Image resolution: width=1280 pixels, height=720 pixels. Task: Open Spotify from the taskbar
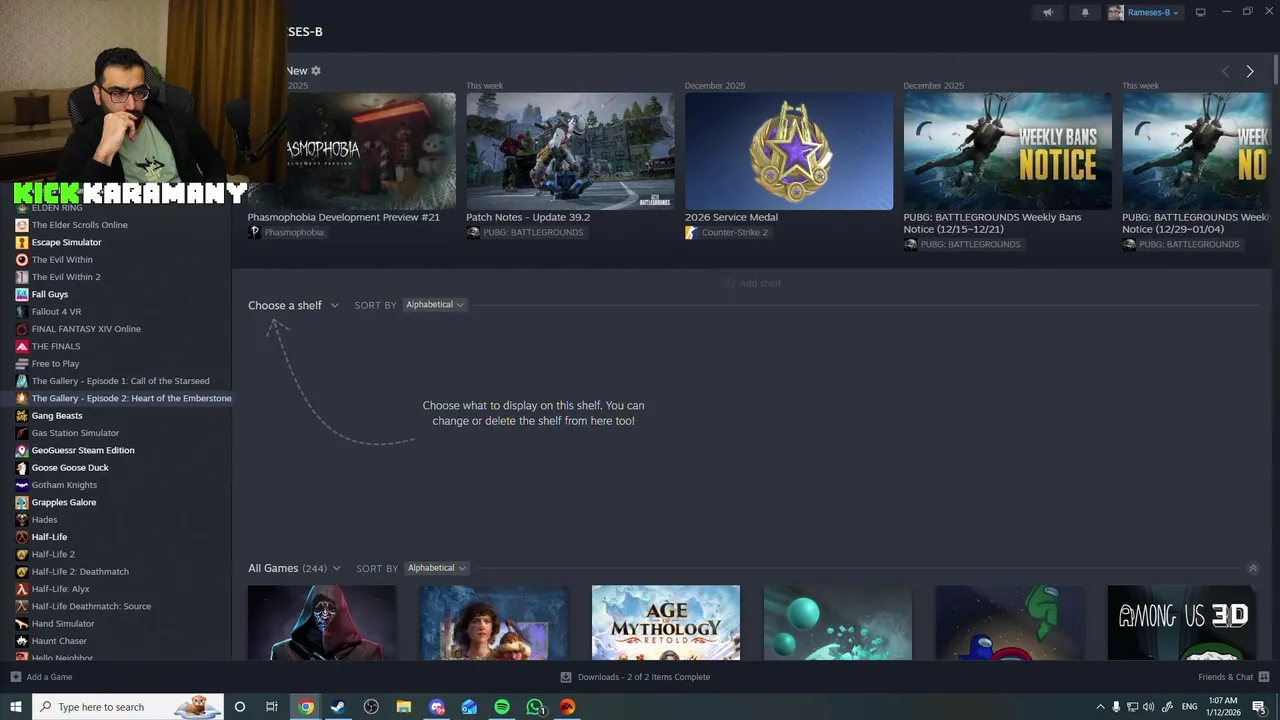click(x=502, y=707)
